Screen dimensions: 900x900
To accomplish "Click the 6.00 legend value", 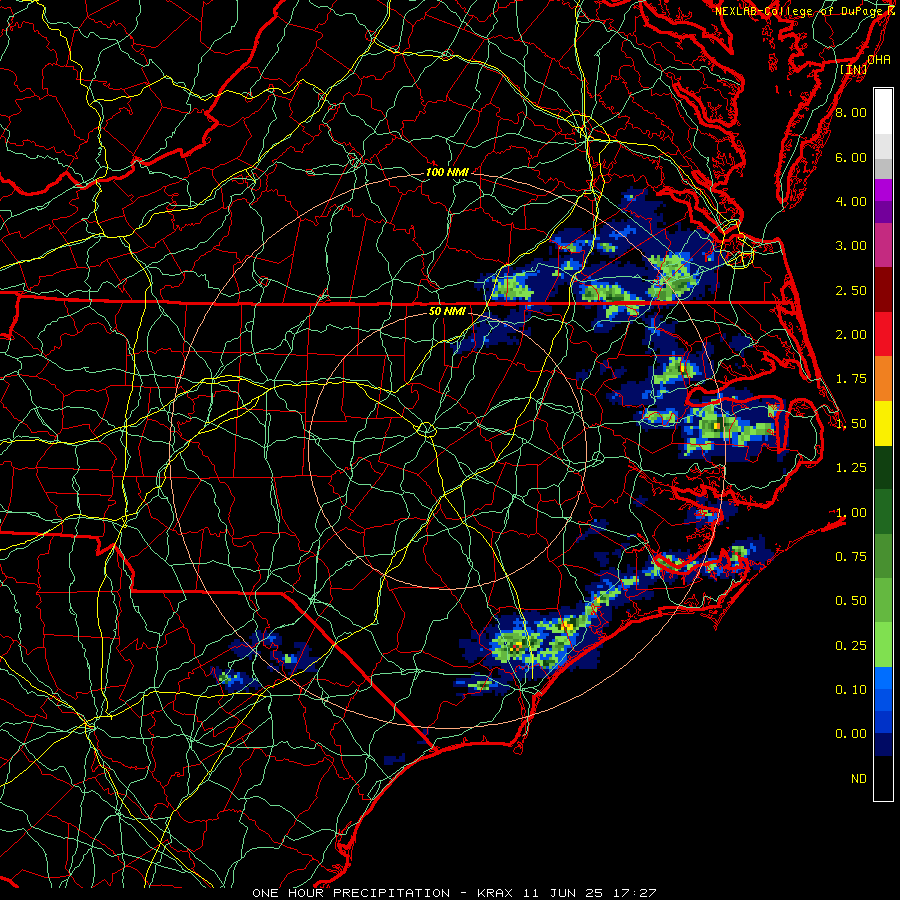I will tap(851, 157).
